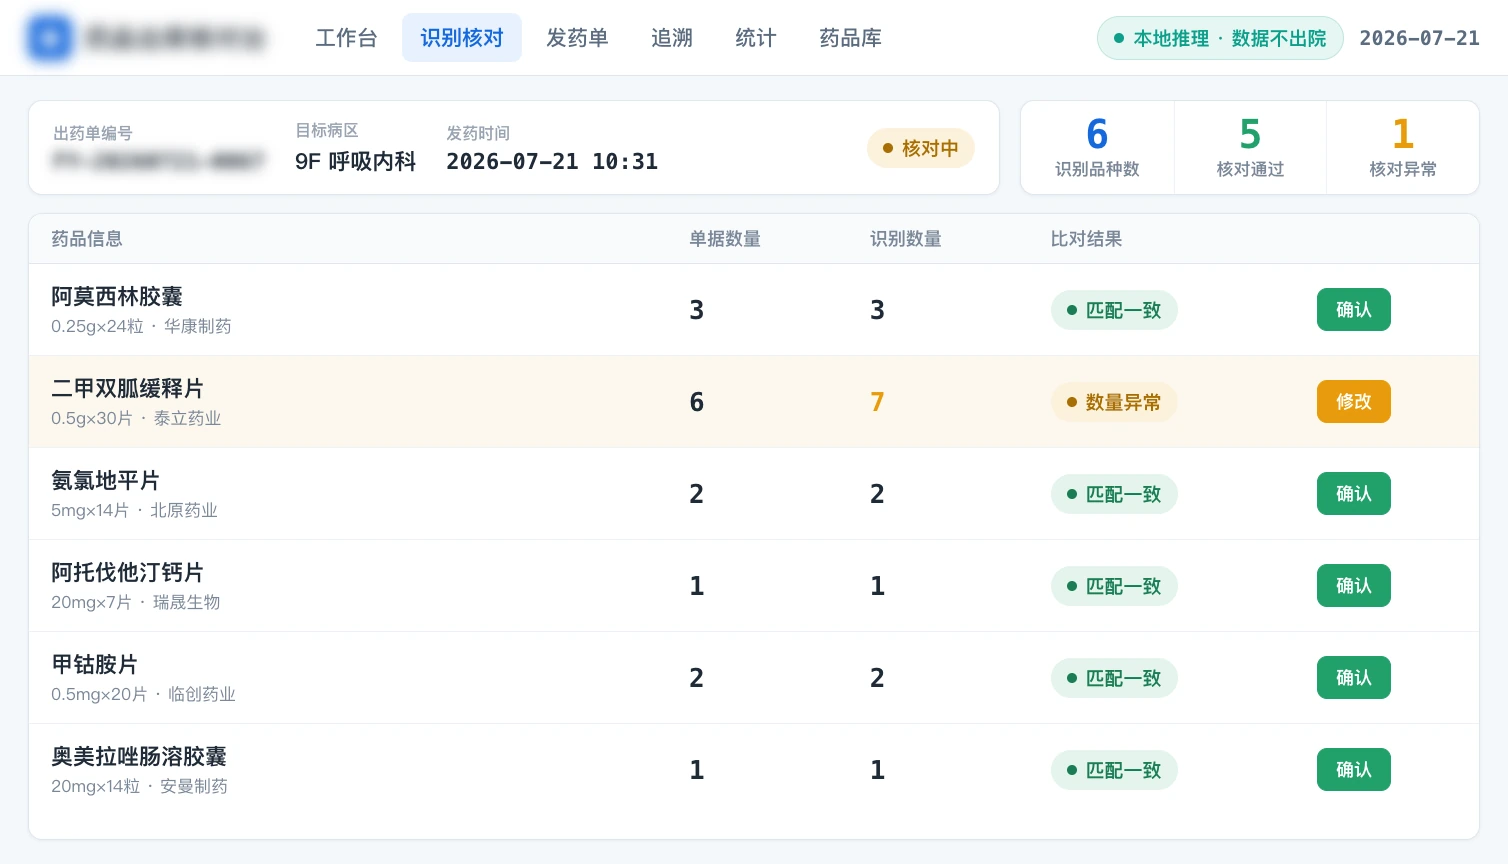Click the 匹配一致 badge for 甲钴胺片
The image size is (1508, 864).
[x=1114, y=678]
